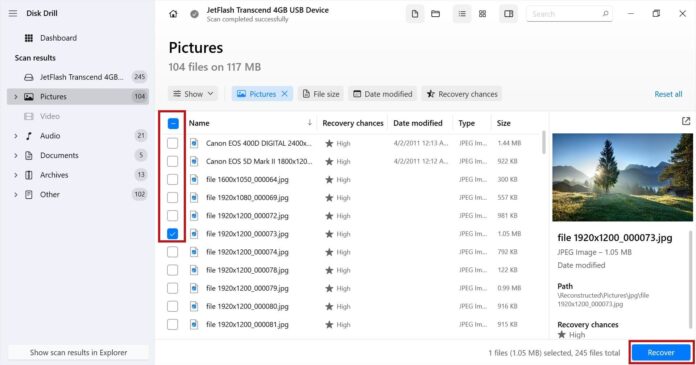The image size is (696, 365).
Task: Switch to the file view icon in toolbar
Action: [415, 14]
